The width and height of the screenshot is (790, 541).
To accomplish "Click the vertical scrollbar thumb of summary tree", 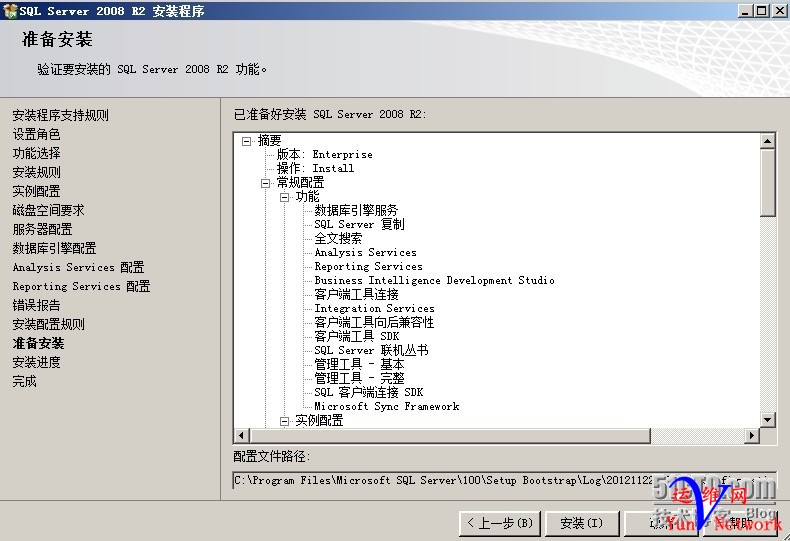I will click(767, 182).
